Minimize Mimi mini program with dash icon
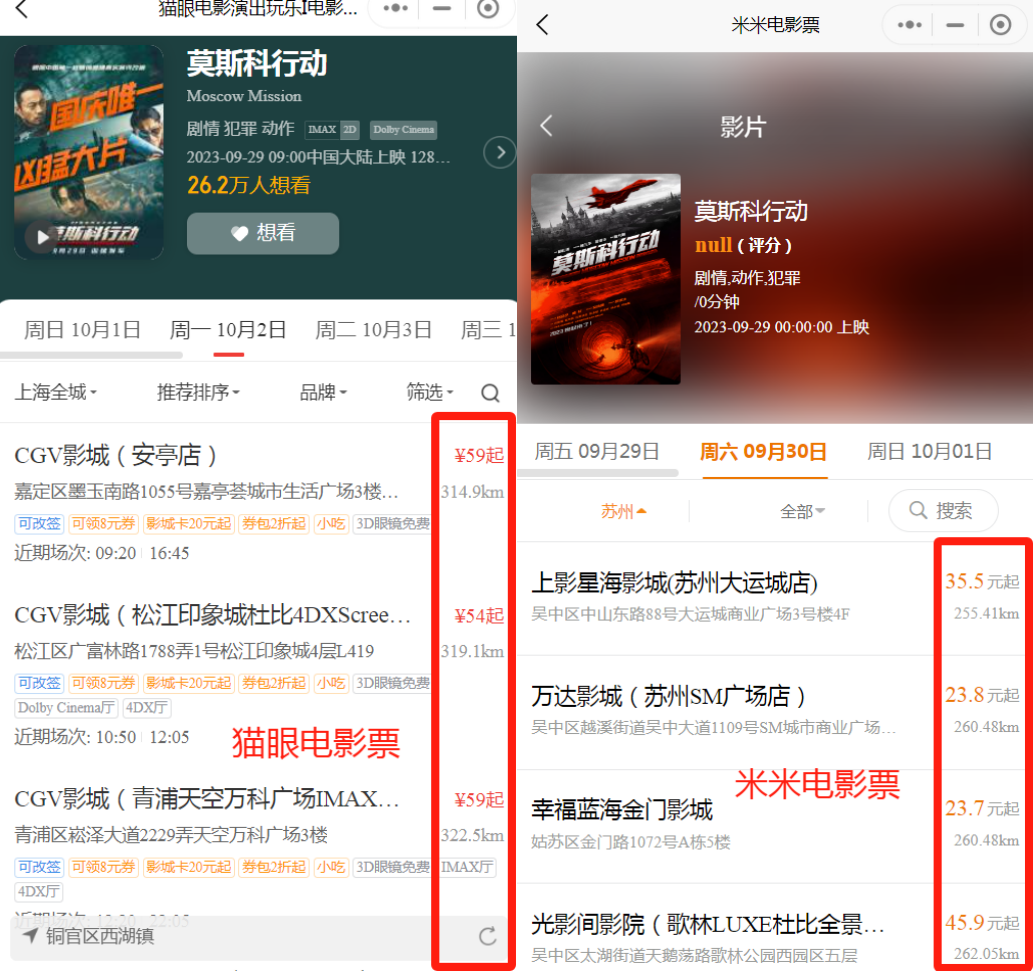Viewport: 1033px width, 971px height. click(954, 25)
